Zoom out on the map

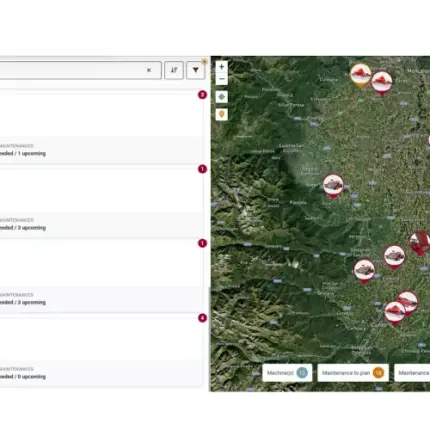(222, 79)
